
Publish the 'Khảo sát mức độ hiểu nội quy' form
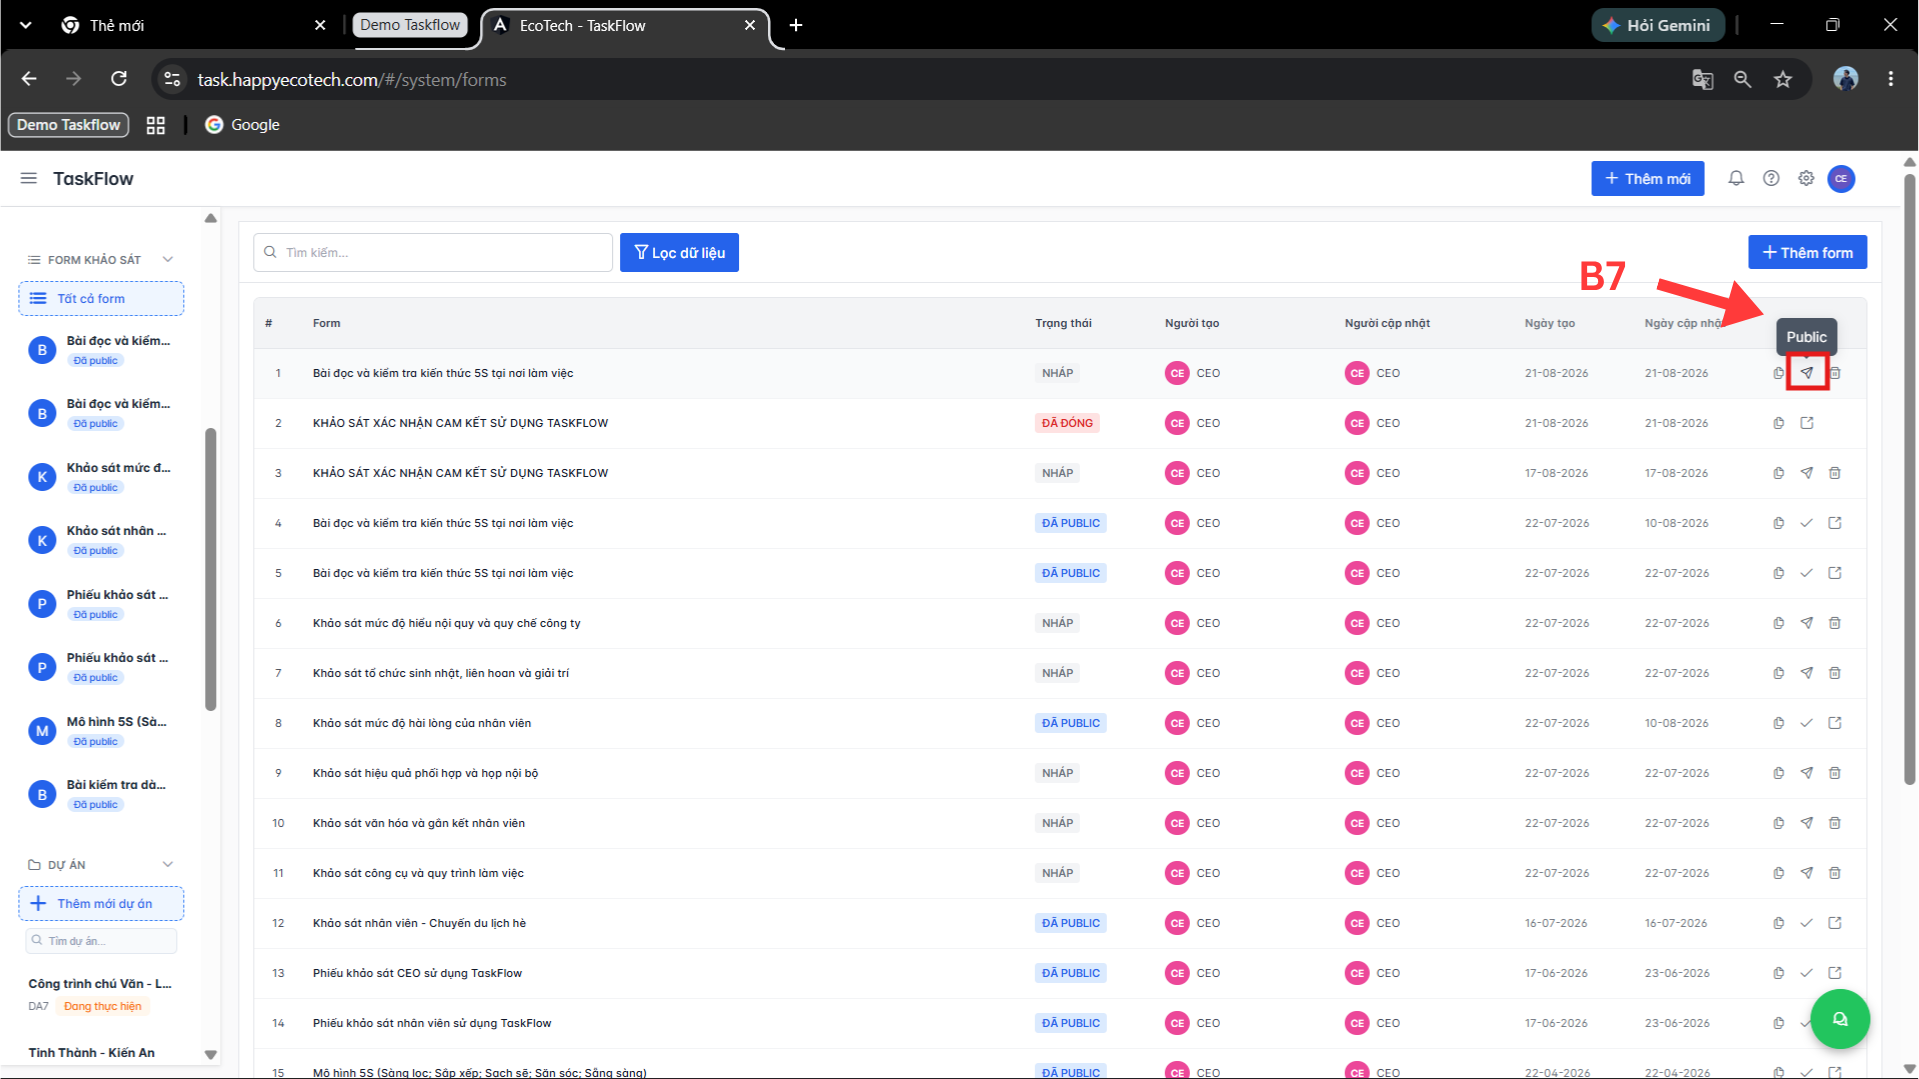tap(1807, 623)
